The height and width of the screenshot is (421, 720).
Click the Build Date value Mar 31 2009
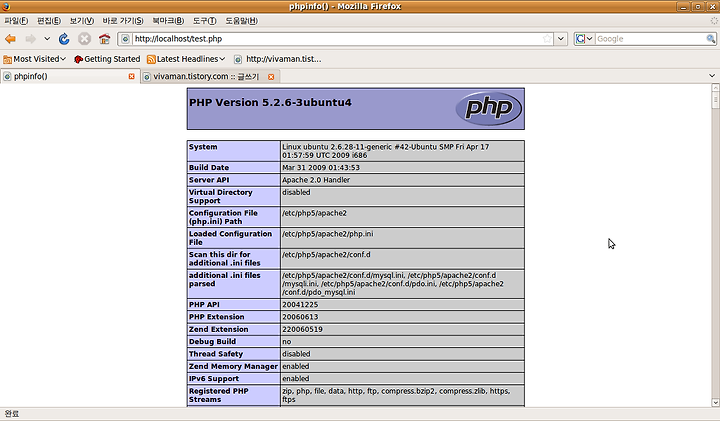[321, 168]
